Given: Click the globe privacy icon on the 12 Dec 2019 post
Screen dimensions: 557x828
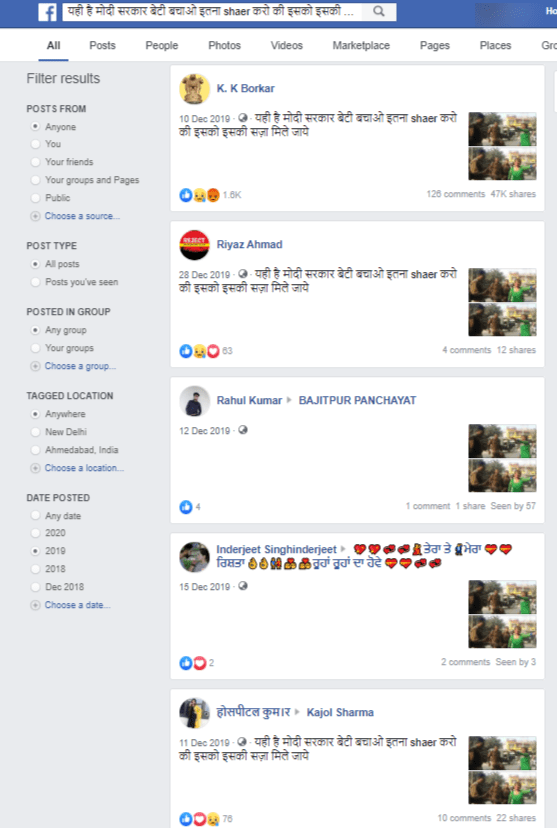Looking at the screenshot, I should pos(243,430).
